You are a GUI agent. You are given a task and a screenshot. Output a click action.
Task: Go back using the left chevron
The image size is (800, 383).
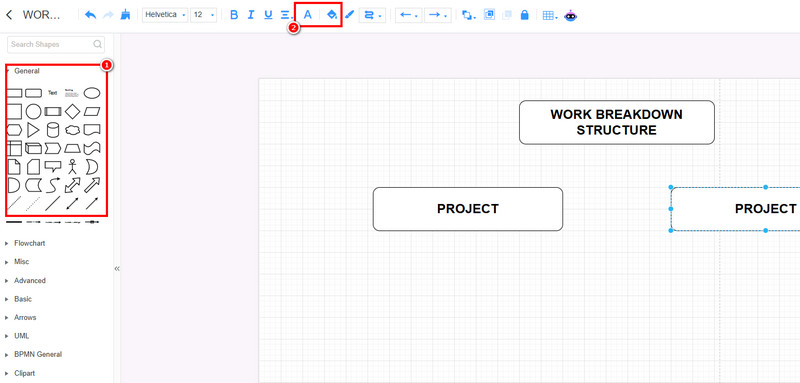pyautogui.click(x=9, y=15)
